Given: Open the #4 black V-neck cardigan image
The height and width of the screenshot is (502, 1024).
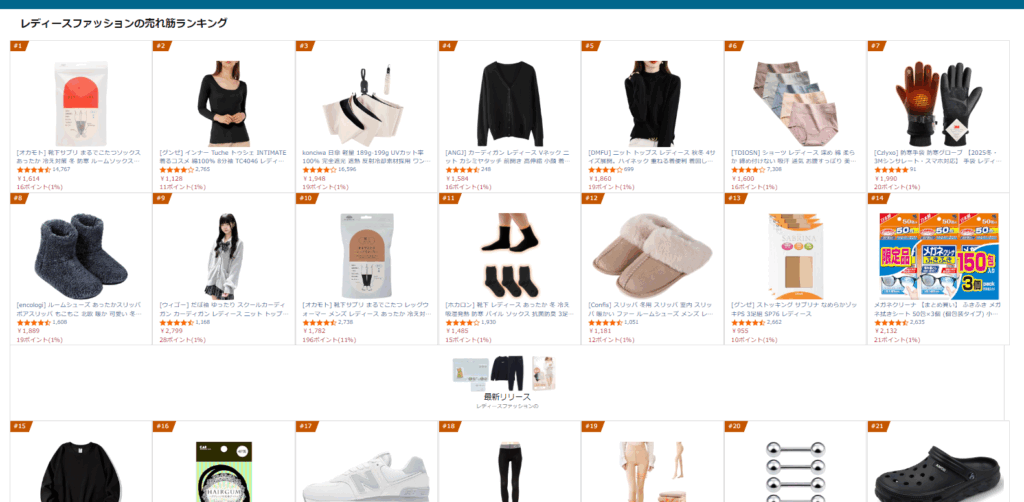Looking at the screenshot, I should (509, 104).
